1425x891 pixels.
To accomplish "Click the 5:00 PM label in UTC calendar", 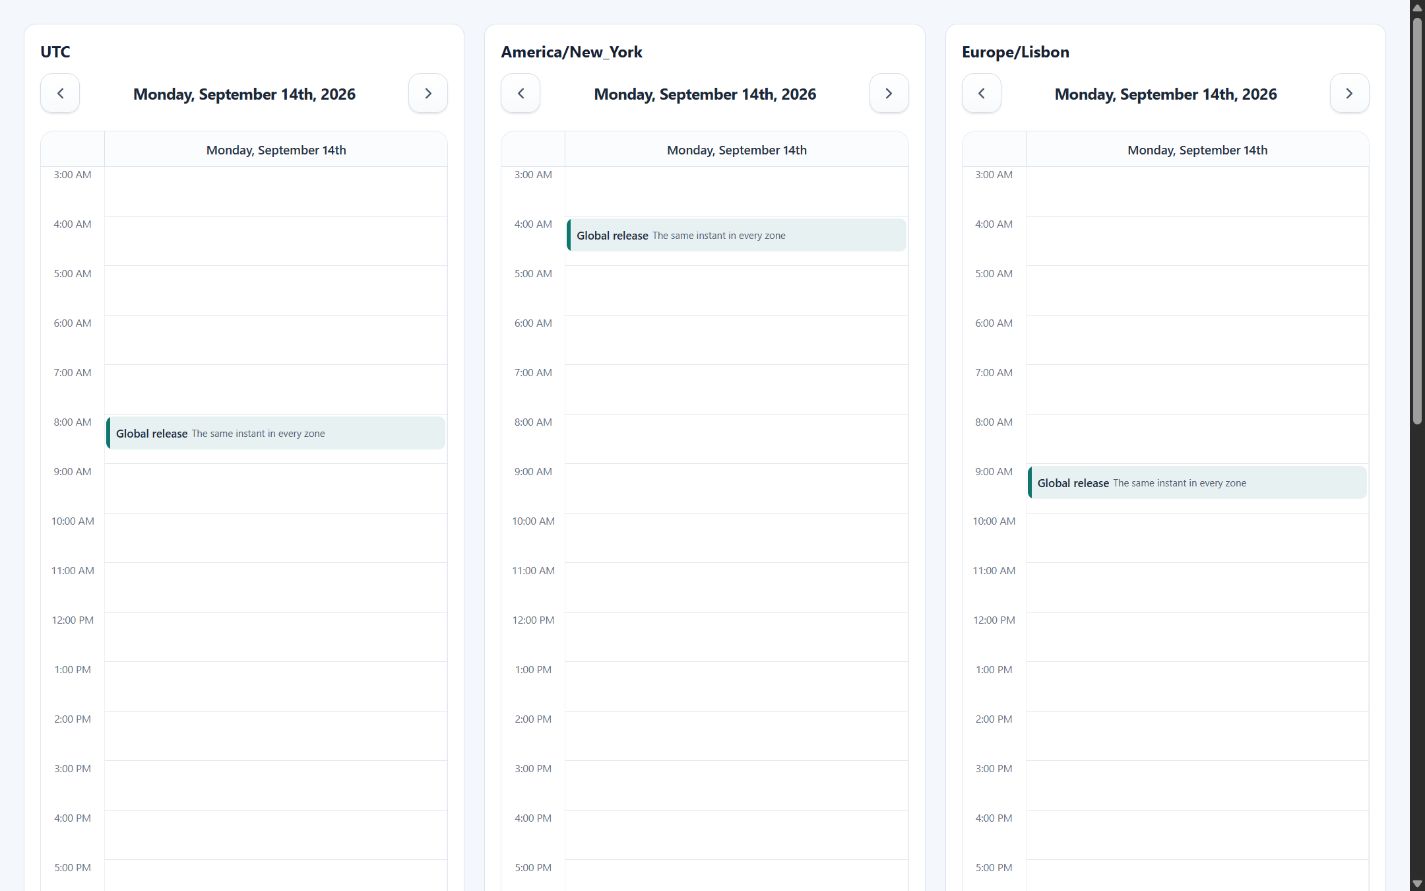I will click(x=72, y=867).
